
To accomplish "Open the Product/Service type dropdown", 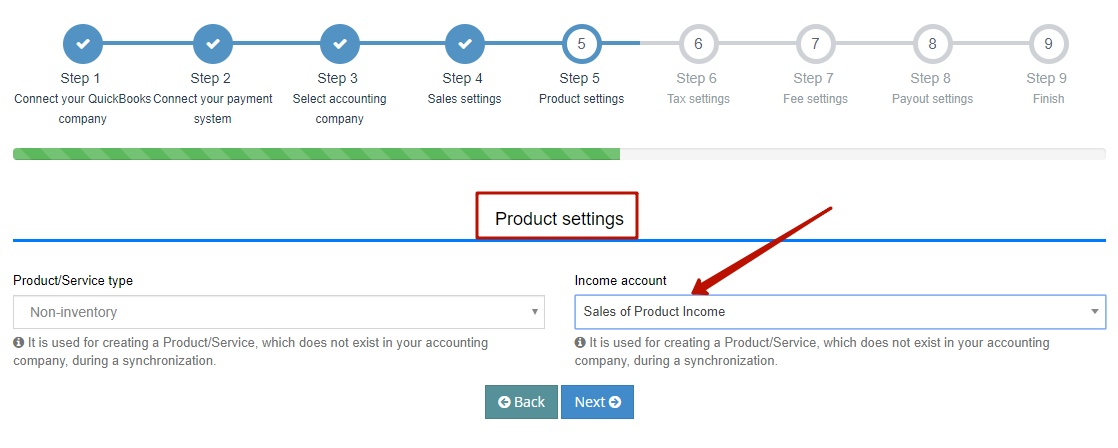I will pos(279,312).
